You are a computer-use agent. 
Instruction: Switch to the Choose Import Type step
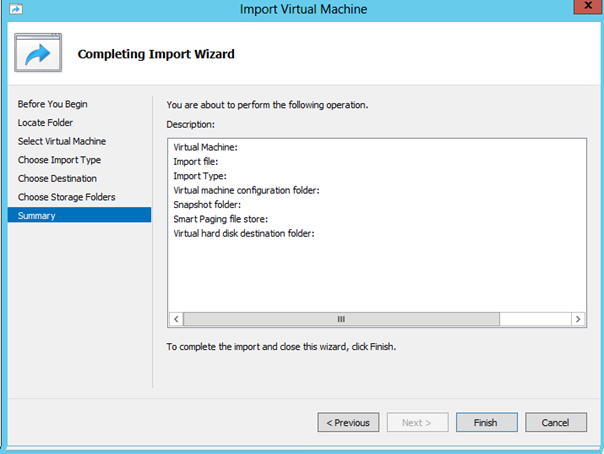click(59, 160)
